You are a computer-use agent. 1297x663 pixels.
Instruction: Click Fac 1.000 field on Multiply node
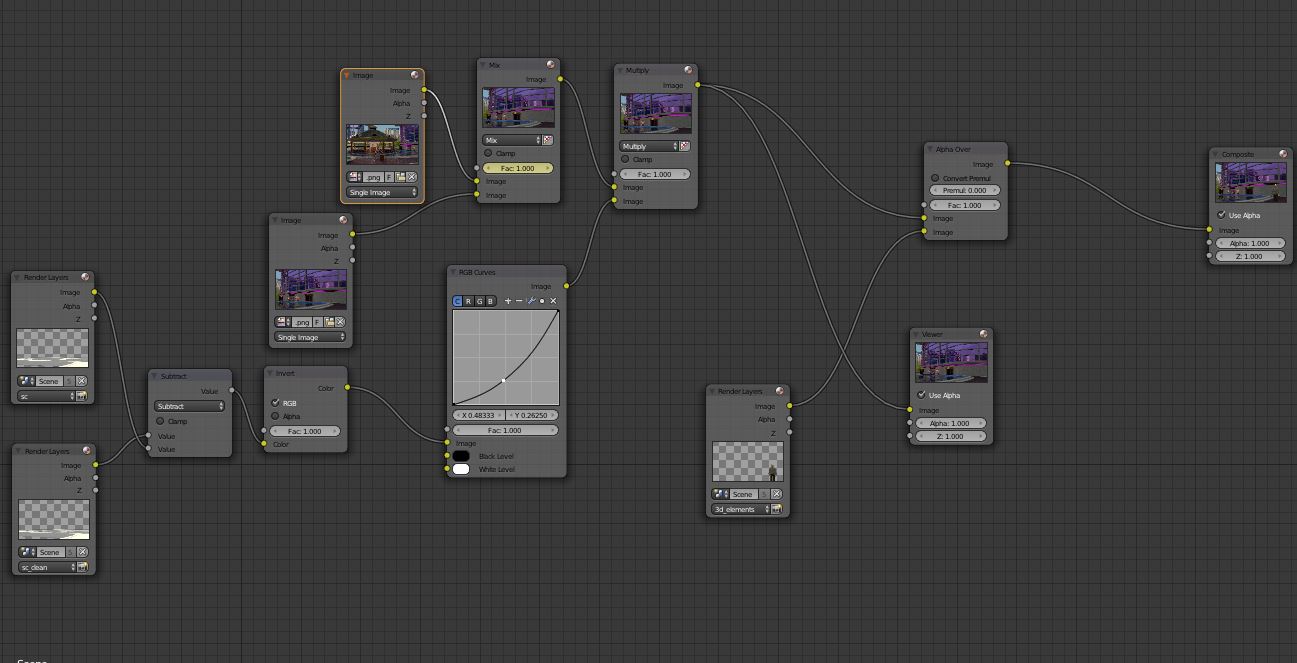655,174
